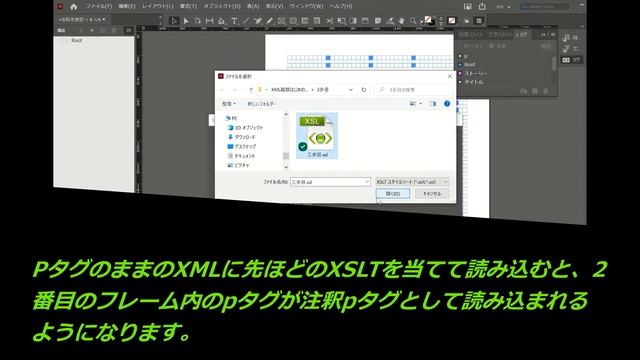Click the タグ button in right dock
Image resolution: width=640 pixels, height=360 pixels.
coord(571,60)
